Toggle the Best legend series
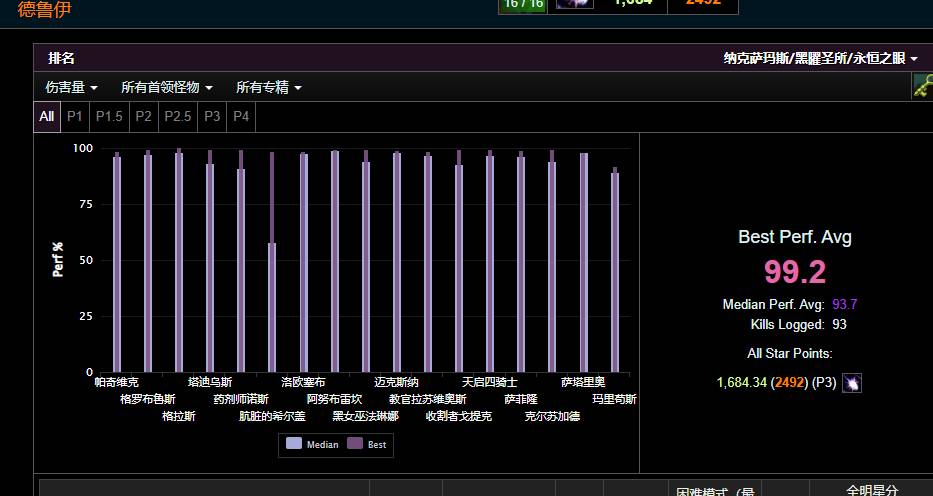 pos(367,444)
